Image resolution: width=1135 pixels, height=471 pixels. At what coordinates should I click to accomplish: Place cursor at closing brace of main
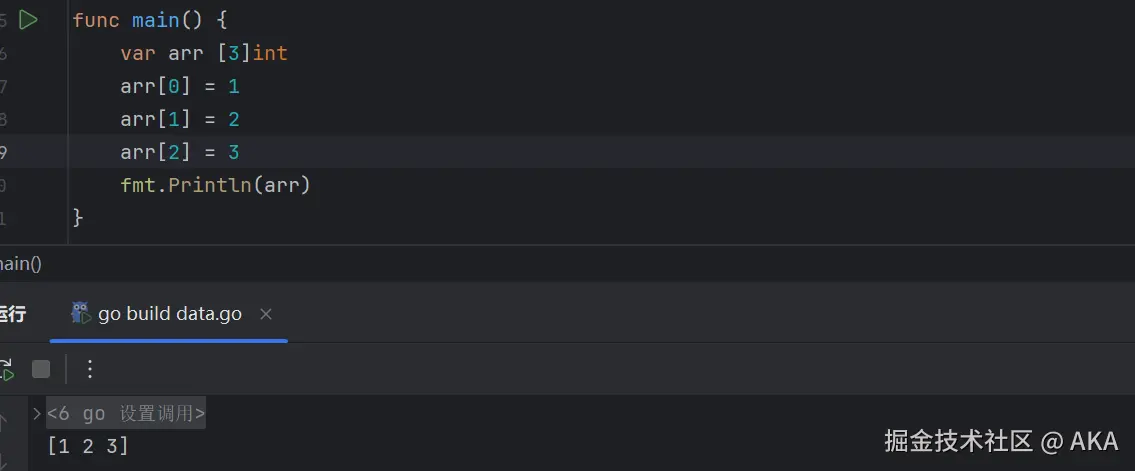[78, 217]
